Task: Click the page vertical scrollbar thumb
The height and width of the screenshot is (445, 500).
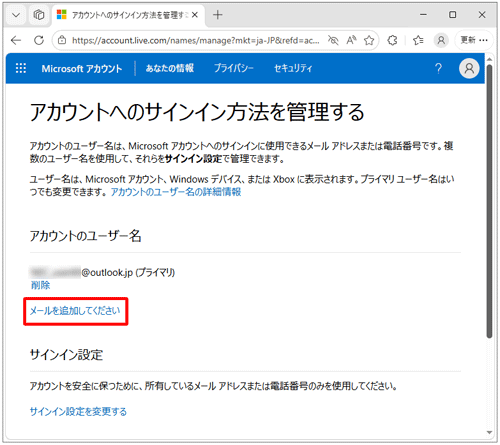Action: pos(489,201)
